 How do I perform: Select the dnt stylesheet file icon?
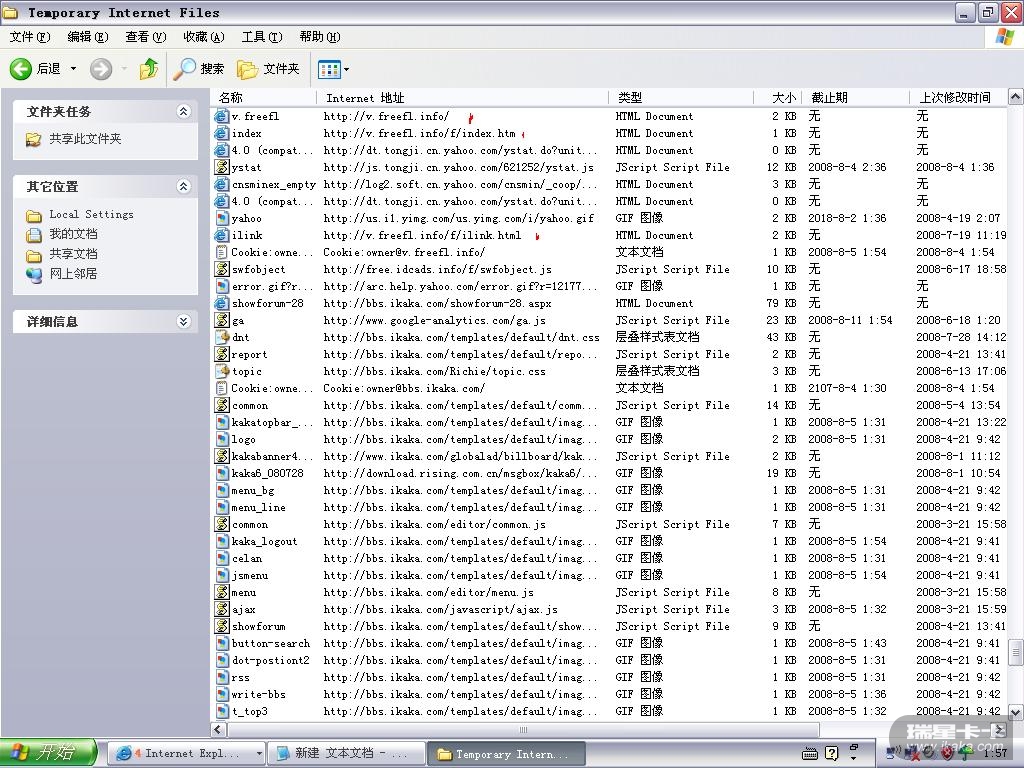(222, 337)
